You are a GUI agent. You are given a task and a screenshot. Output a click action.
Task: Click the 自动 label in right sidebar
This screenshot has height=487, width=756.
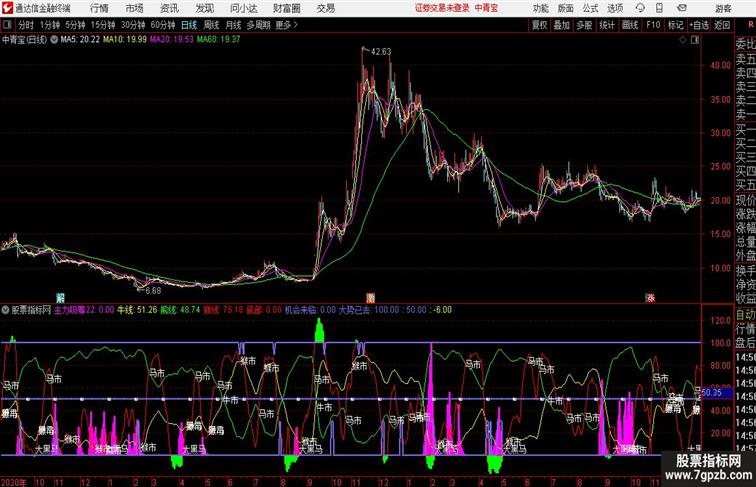(745, 314)
